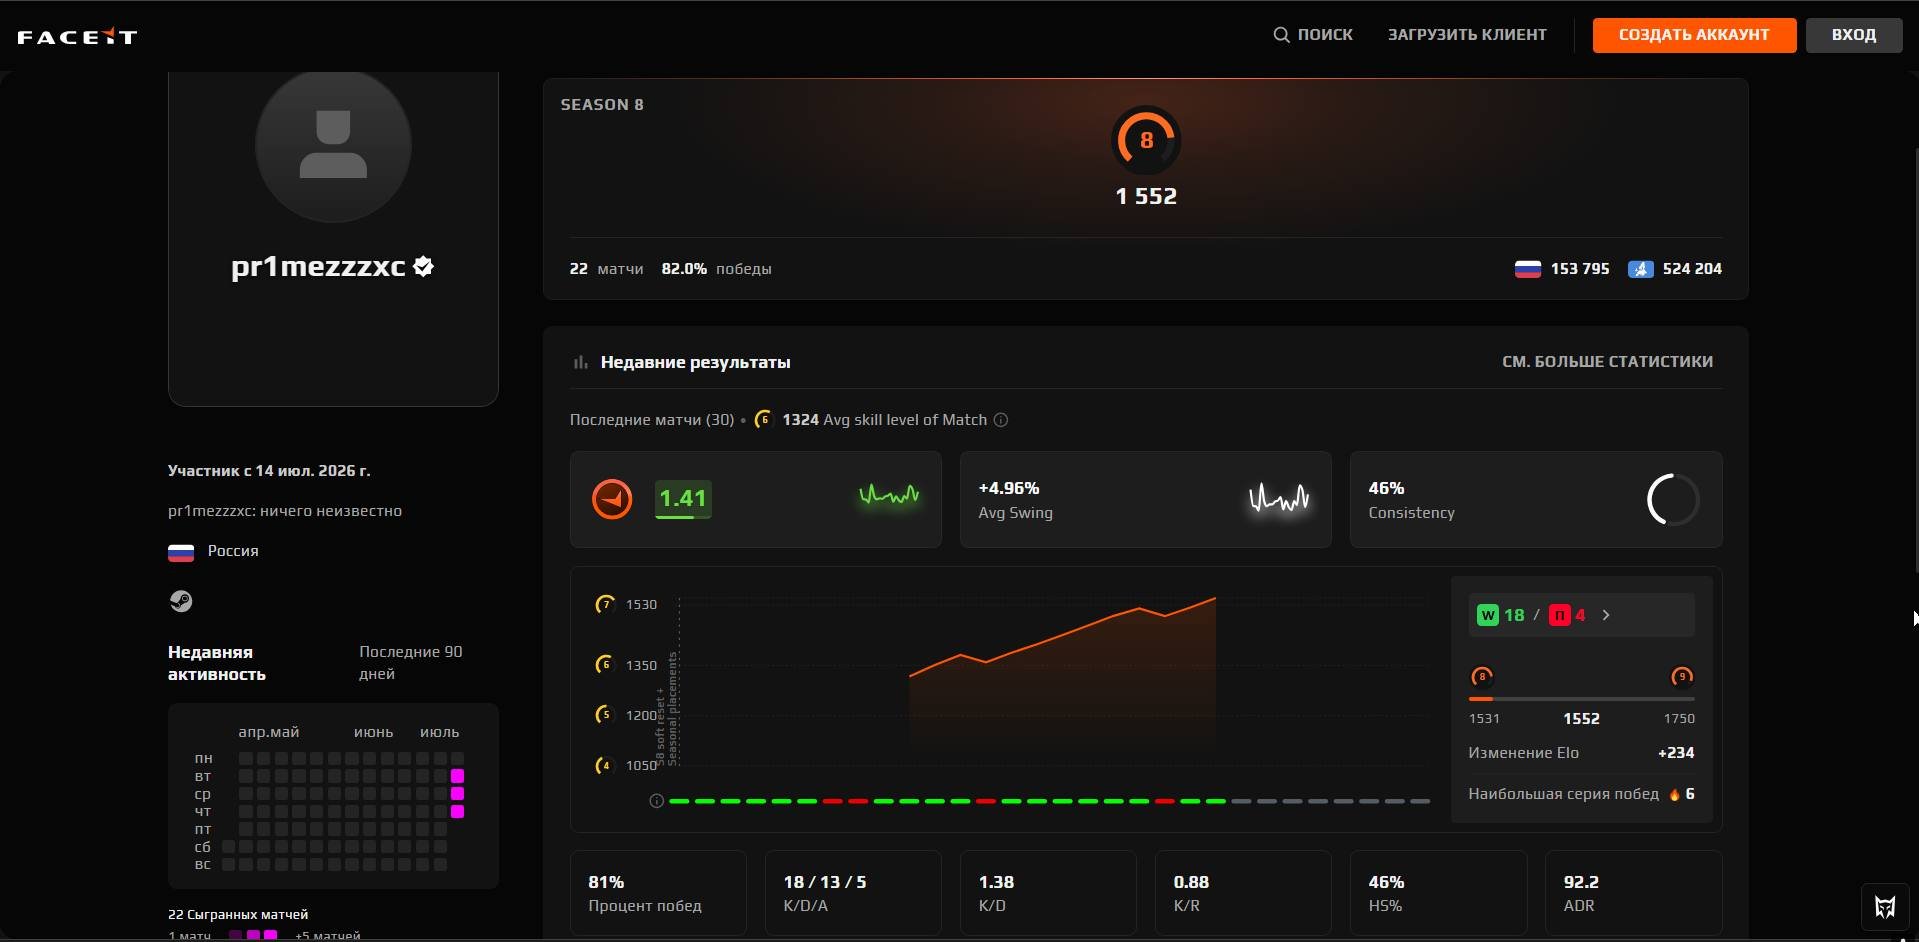Image resolution: width=1919 pixels, height=942 pixels.
Task: Click the Elo progress bar 1531 to 1750
Action: pyautogui.click(x=1581, y=699)
